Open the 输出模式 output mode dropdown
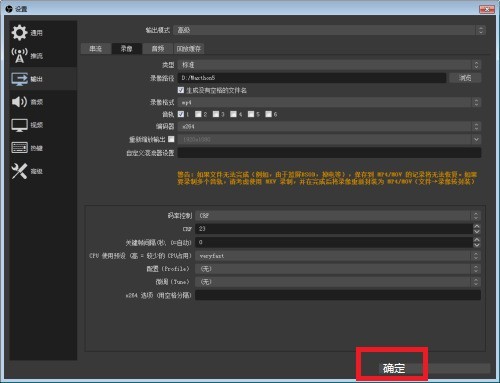 pos(329,30)
